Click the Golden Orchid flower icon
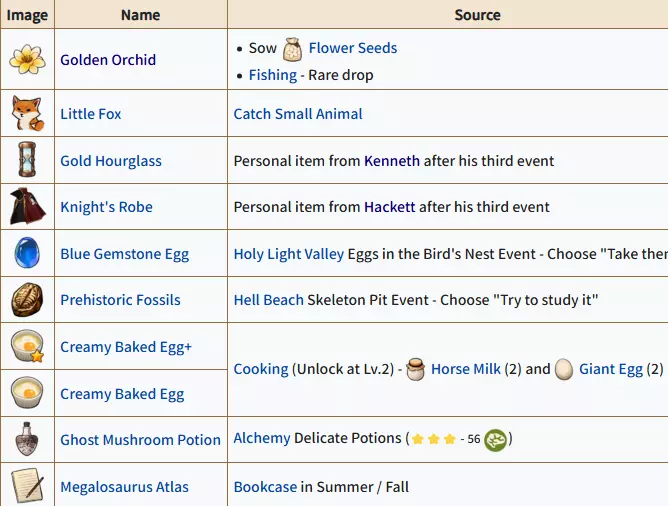Image resolution: width=668 pixels, height=506 pixels. 27,60
